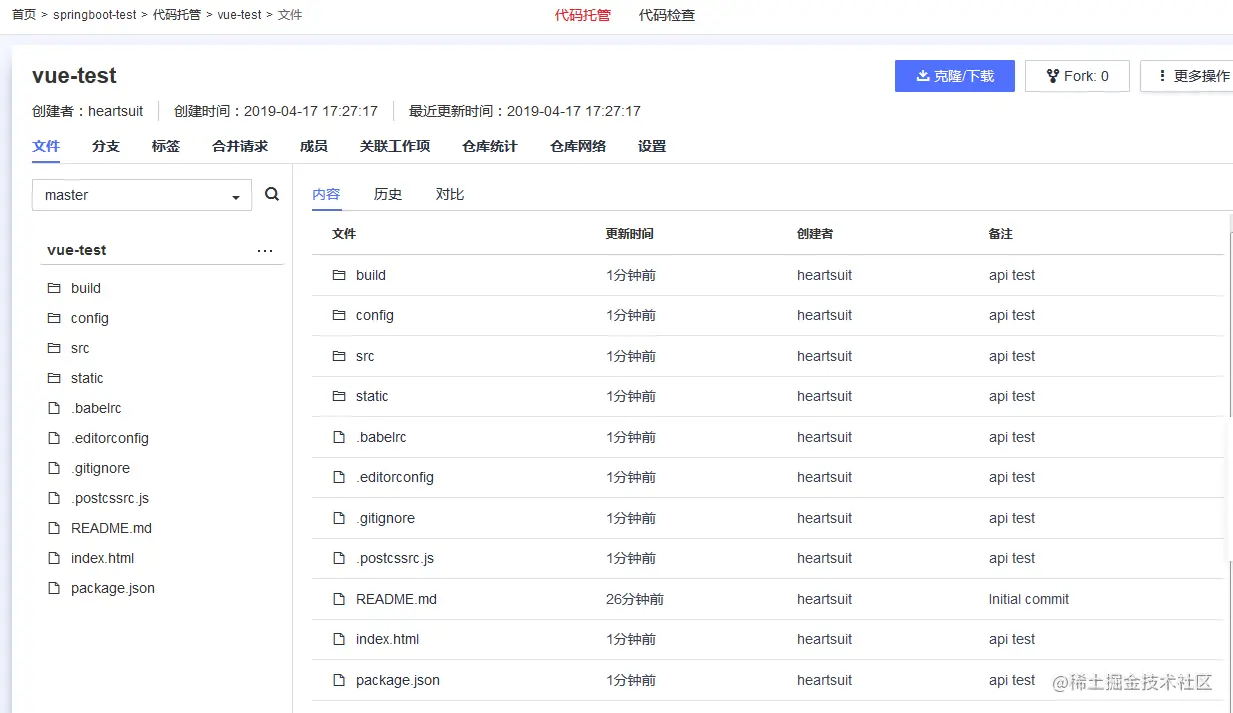
Task: Select .gitignore in the left file tree
Action: pyautogui.click(x=101, y=468)
